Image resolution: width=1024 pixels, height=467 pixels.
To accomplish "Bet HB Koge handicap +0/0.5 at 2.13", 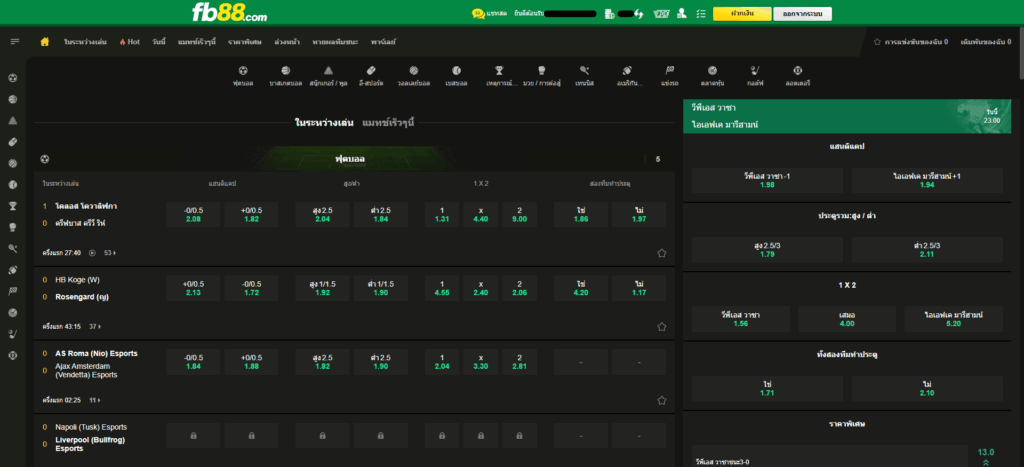I will (193, 288).
